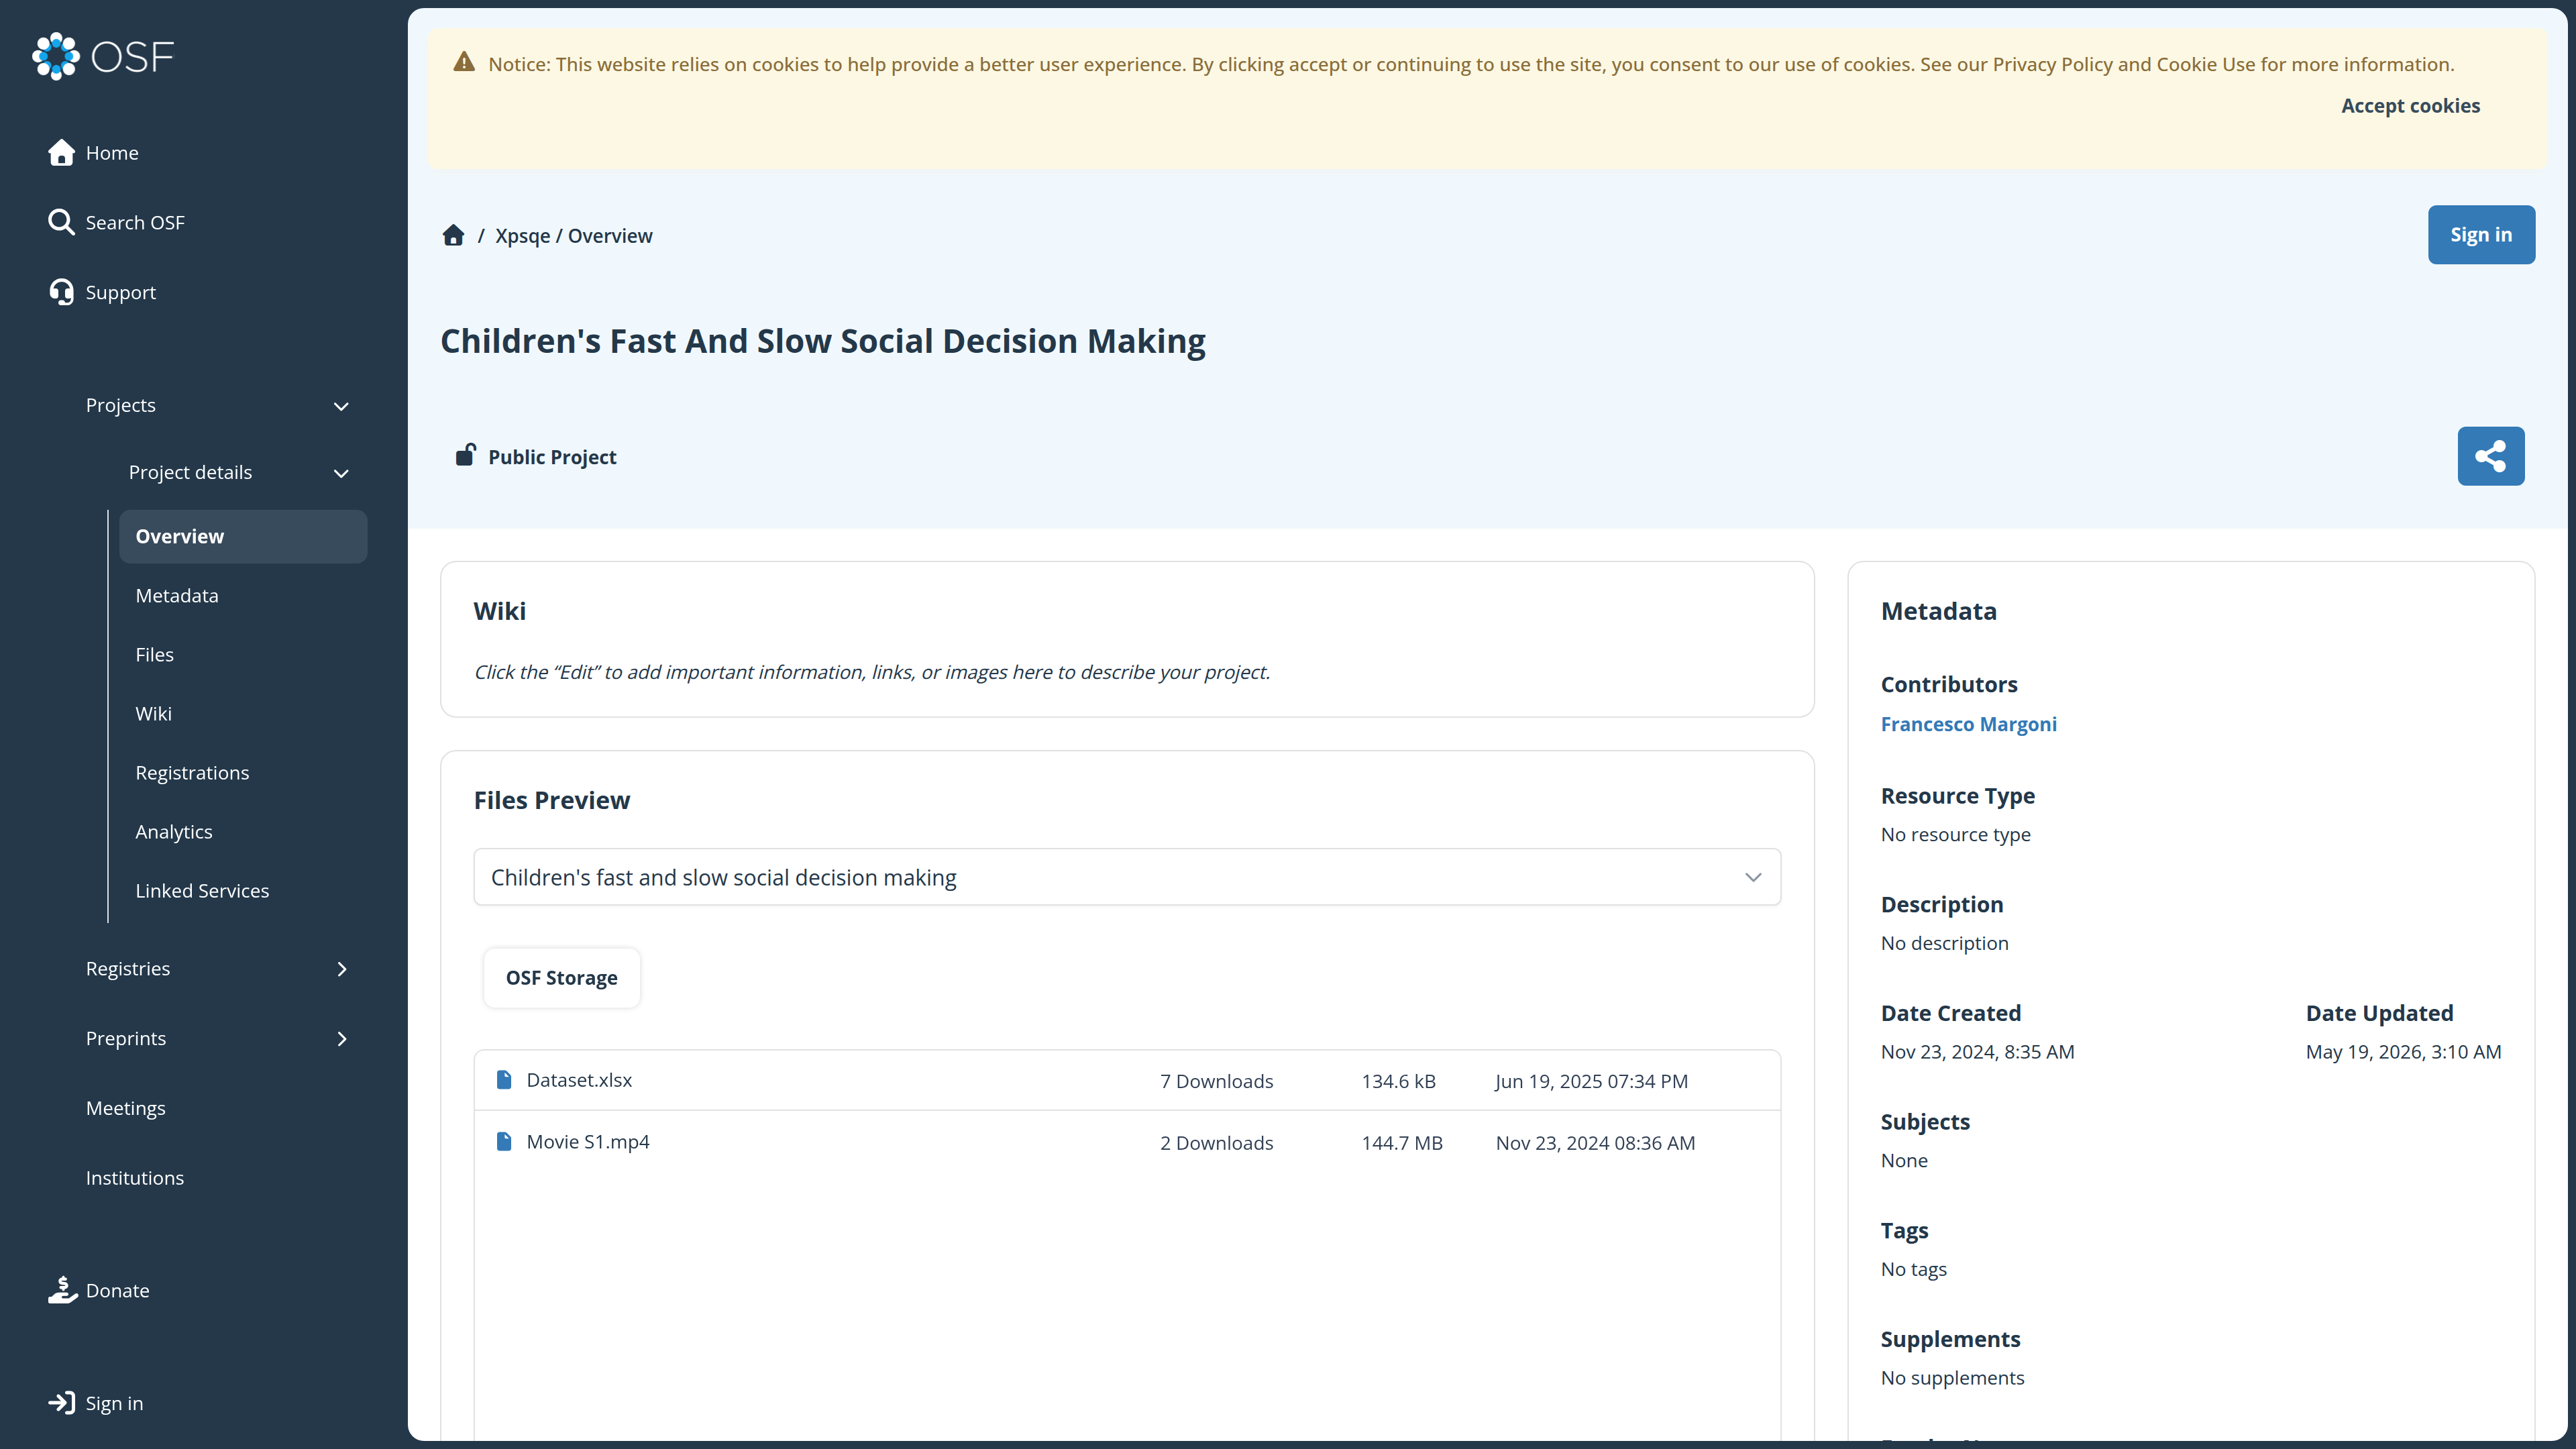This screenshot has height=1449, width=2576.
Task: Open the Files Preview component dropdown
Action: pyautogui.click(x=1127, y=877)
